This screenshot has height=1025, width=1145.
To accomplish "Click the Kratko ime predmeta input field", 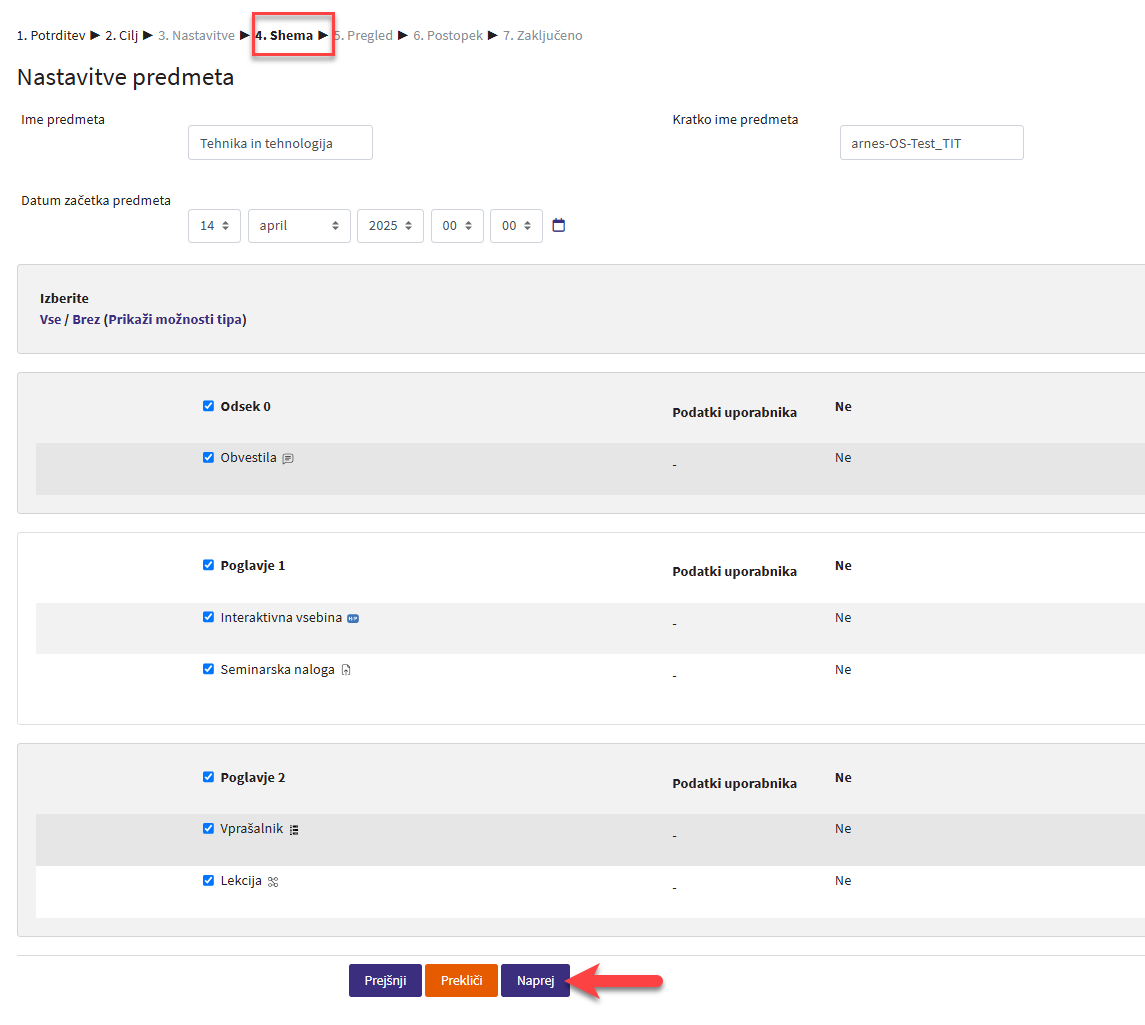I will click(x=931, y=143).
